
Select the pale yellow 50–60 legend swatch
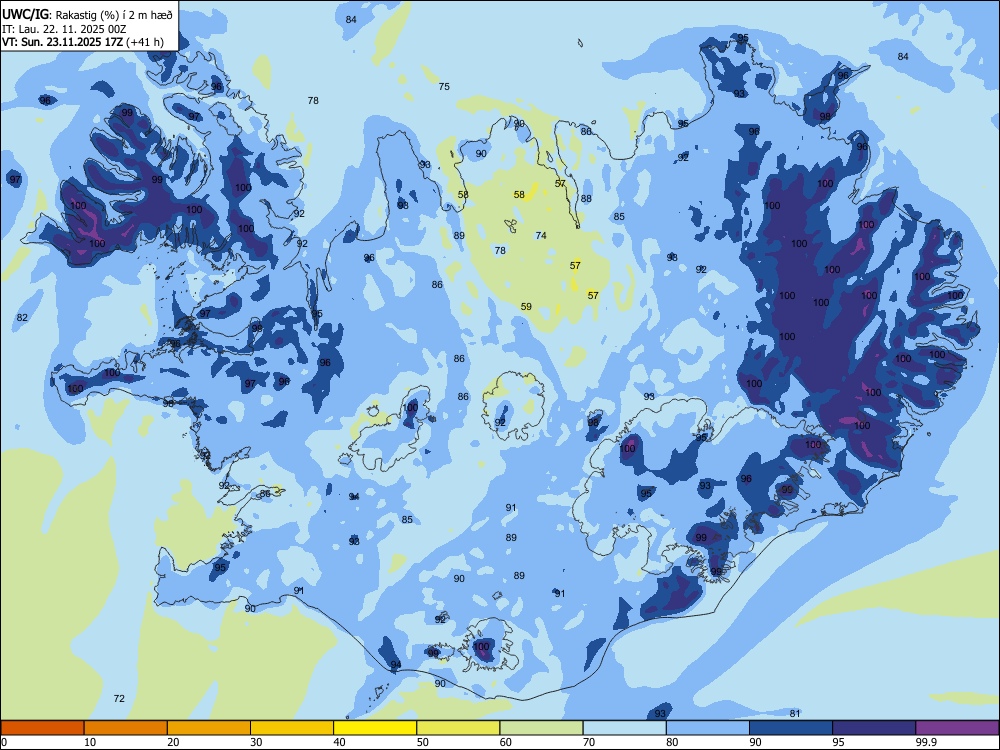(458, 728)
